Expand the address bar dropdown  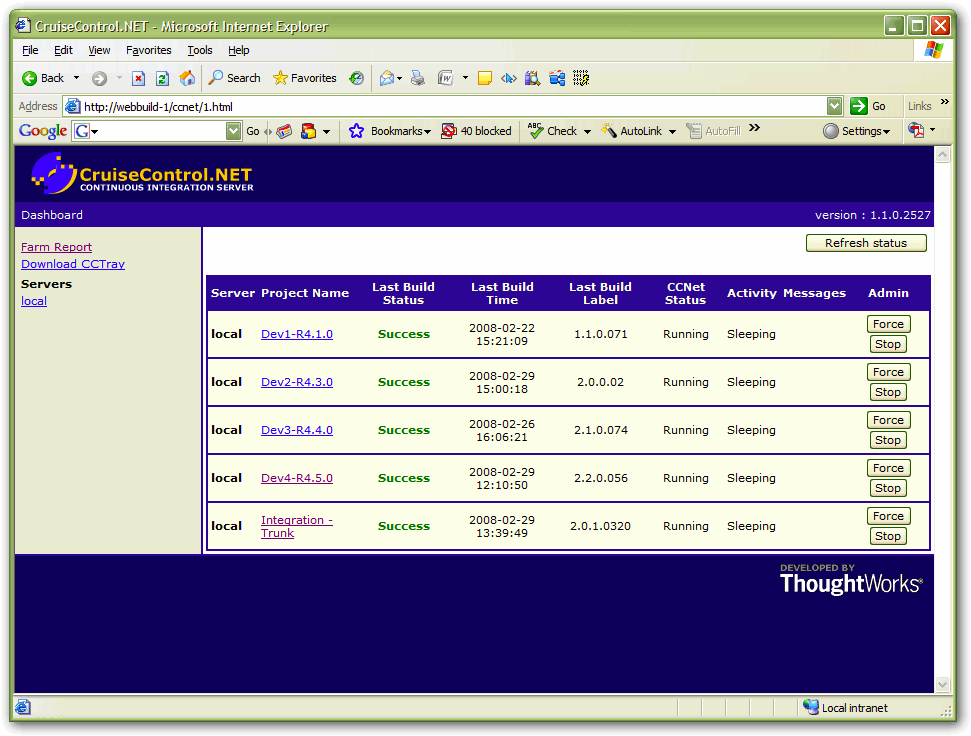tap(834, 106)
